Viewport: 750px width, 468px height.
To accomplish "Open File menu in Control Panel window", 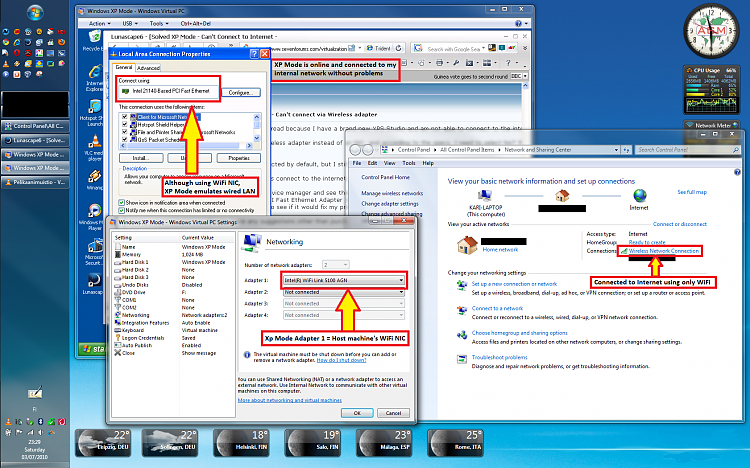I will (357, 163).
